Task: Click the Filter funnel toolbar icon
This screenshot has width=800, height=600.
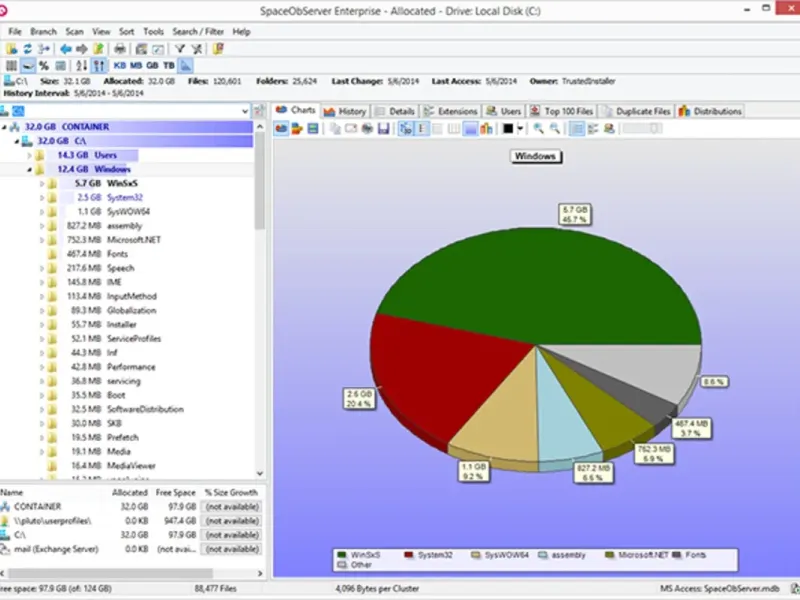Action: click(179, 48)
